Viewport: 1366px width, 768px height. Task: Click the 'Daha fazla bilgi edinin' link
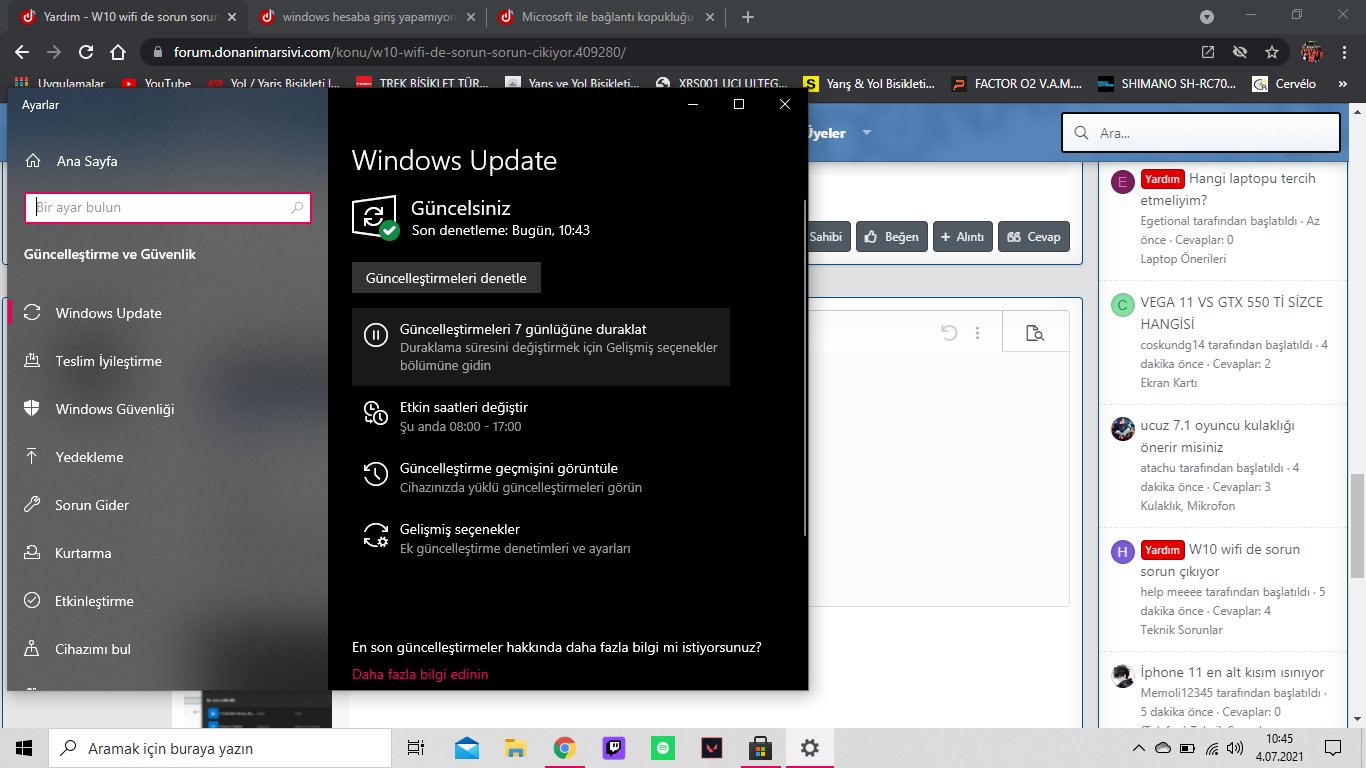click(420, 674)
